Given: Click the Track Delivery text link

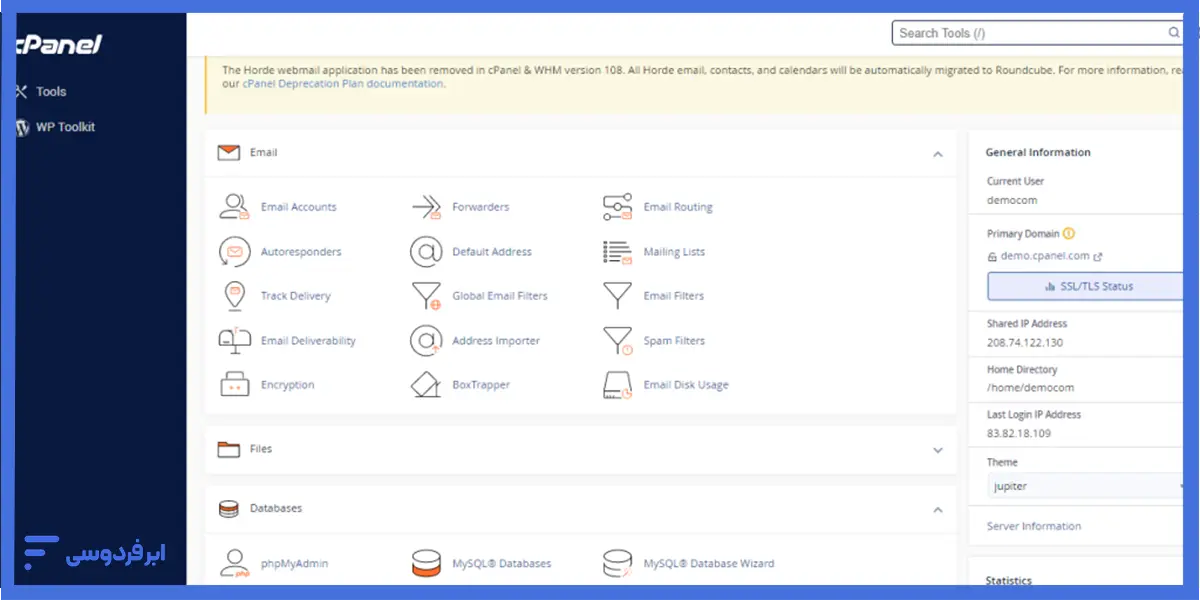Looking at the screenshot, I should (296, 296).
